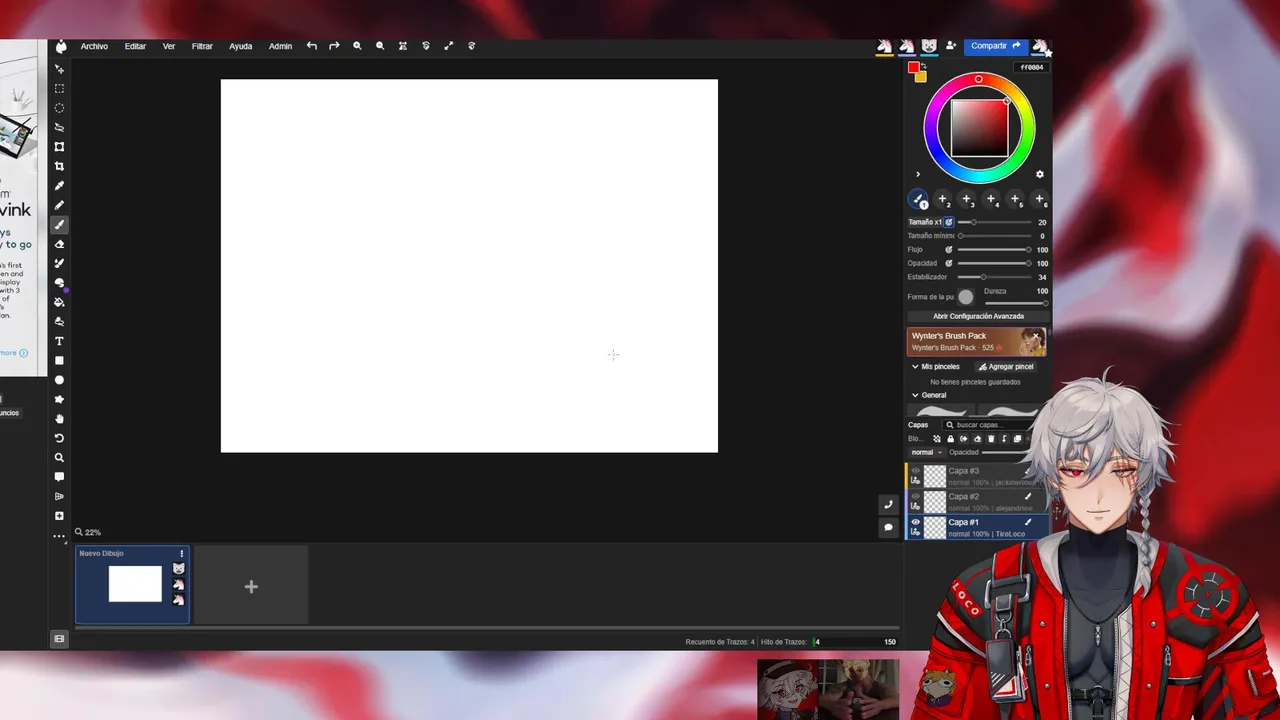This screenshot has width=1280, height=720.
Task: Toggle visibility of Capa #1 layer
Action: click(915, 522)
